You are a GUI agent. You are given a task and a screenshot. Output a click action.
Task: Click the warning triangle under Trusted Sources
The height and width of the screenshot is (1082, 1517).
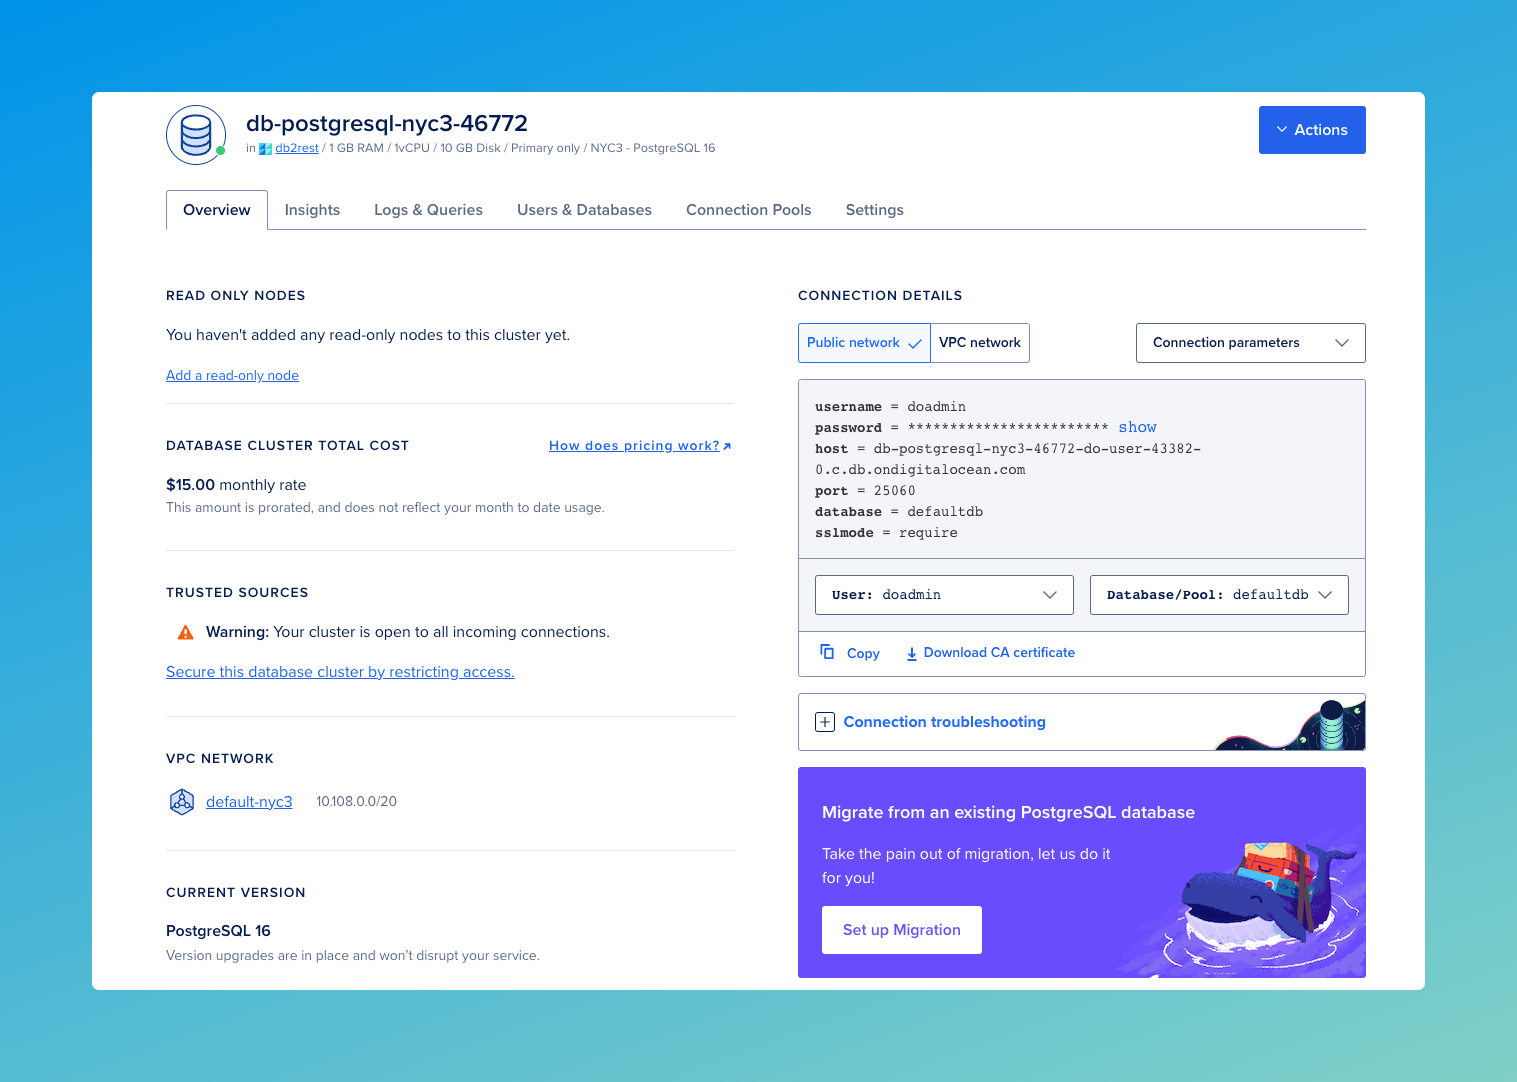coord(184,631)
